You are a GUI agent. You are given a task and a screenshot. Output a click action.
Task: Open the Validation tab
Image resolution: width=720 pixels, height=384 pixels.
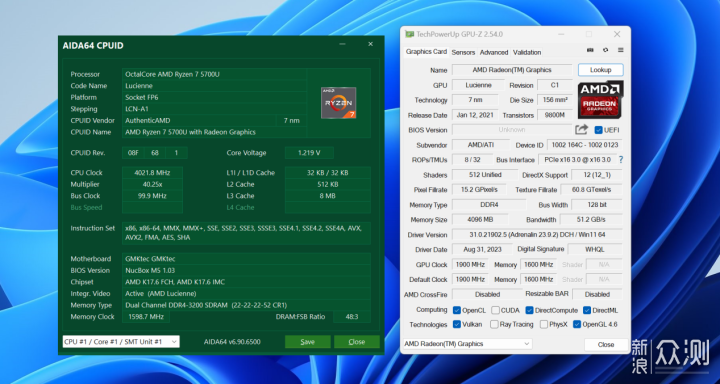[527, 52]
